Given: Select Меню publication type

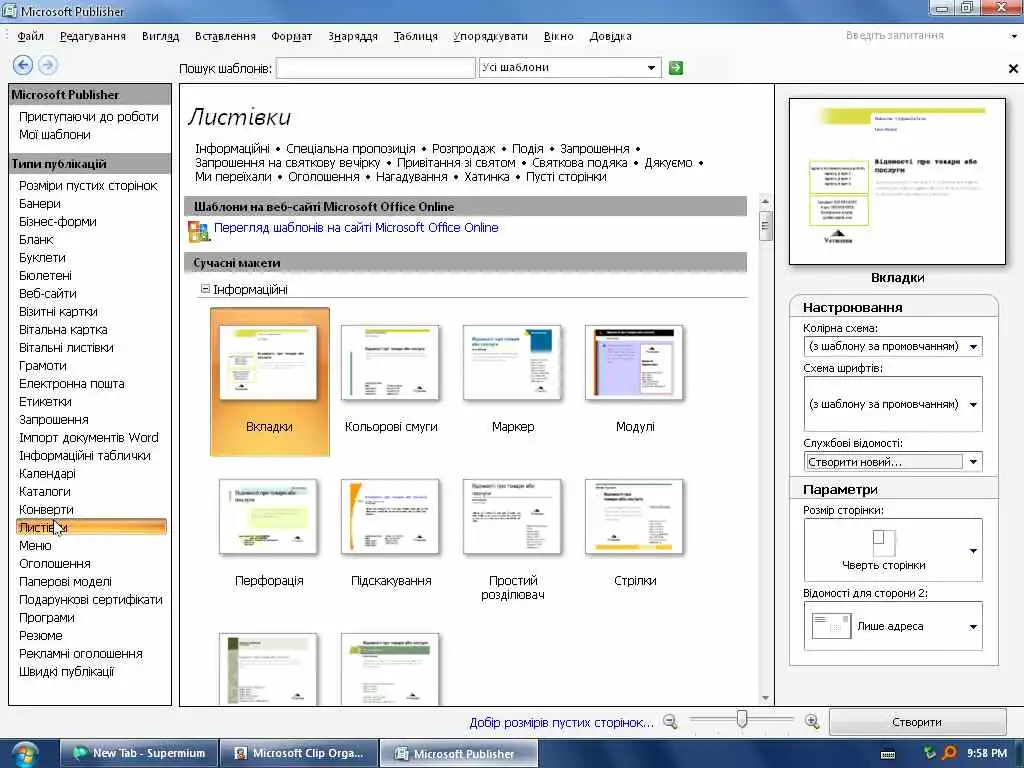Looking at the screenshot, I should click(x=35, y=545).
